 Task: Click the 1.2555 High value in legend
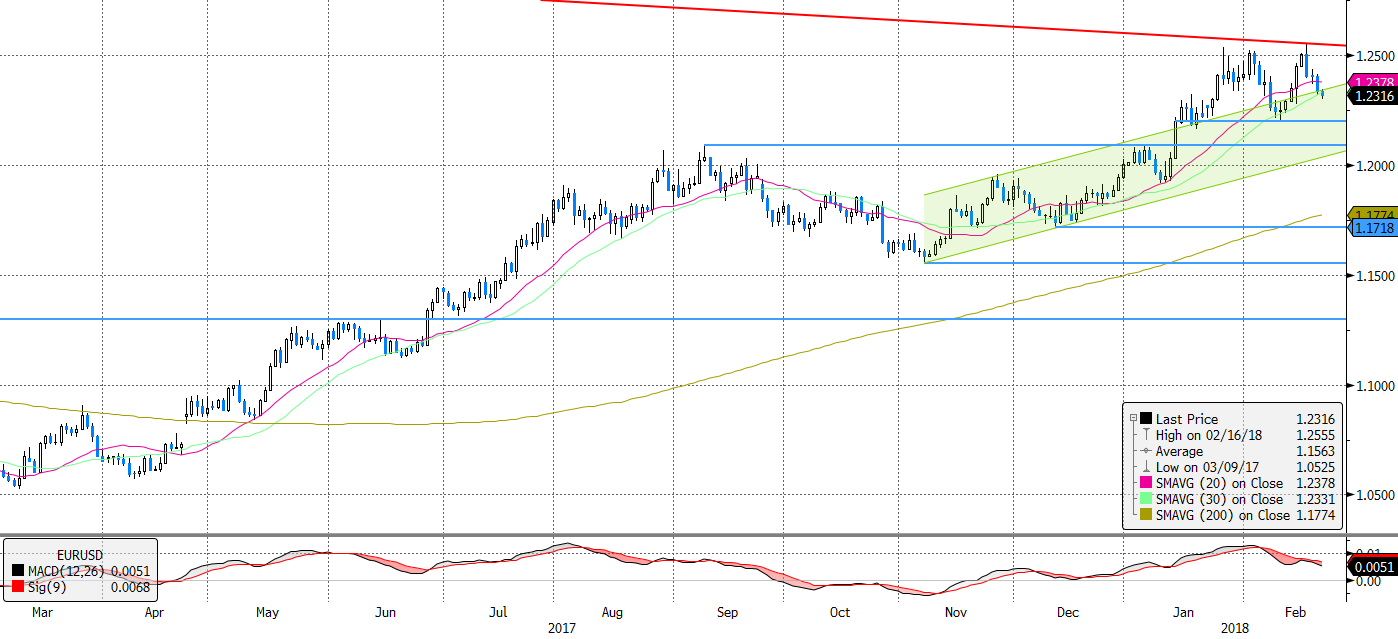pos(1316,435)
